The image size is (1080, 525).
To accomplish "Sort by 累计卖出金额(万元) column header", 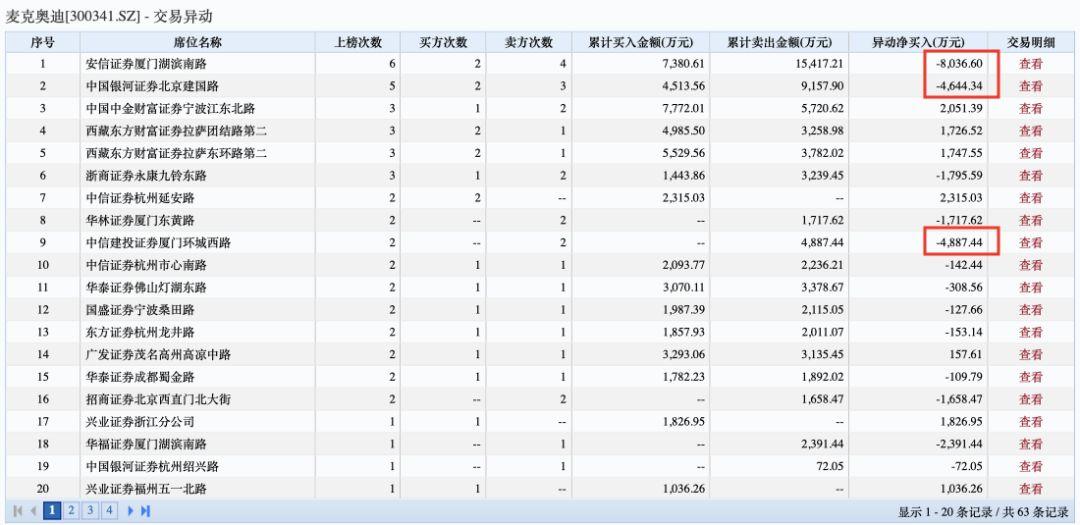I will [780, 42].
